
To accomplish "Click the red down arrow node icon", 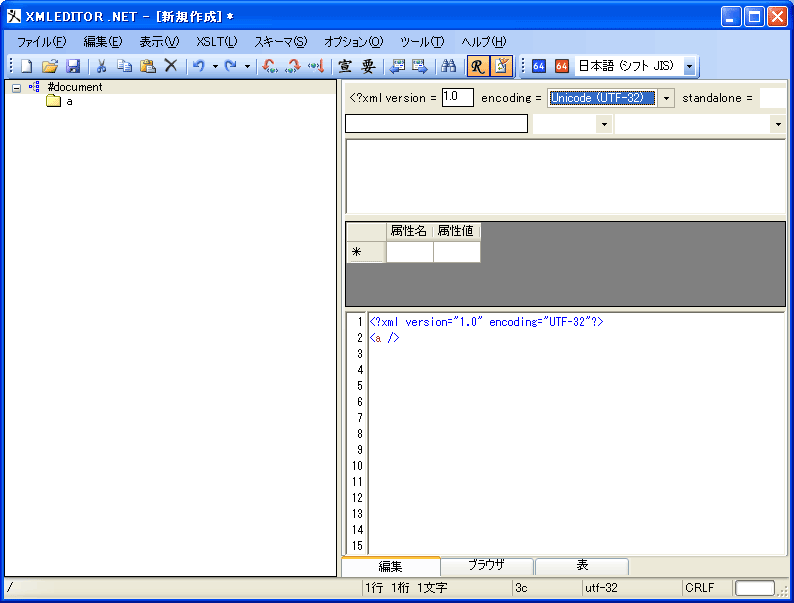I will [x=316, y=66].
